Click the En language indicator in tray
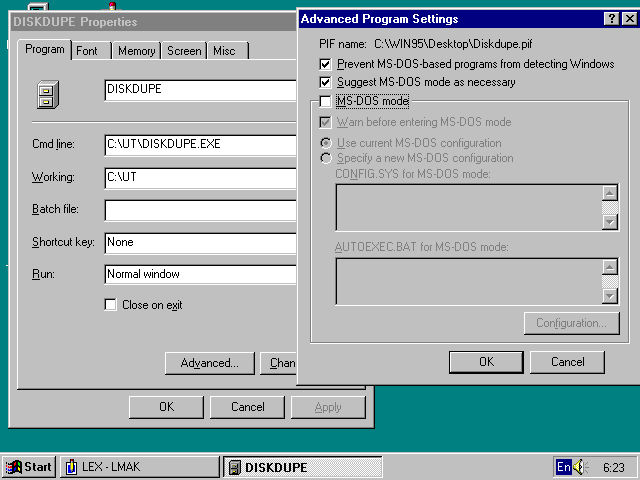 pos(563,467)
